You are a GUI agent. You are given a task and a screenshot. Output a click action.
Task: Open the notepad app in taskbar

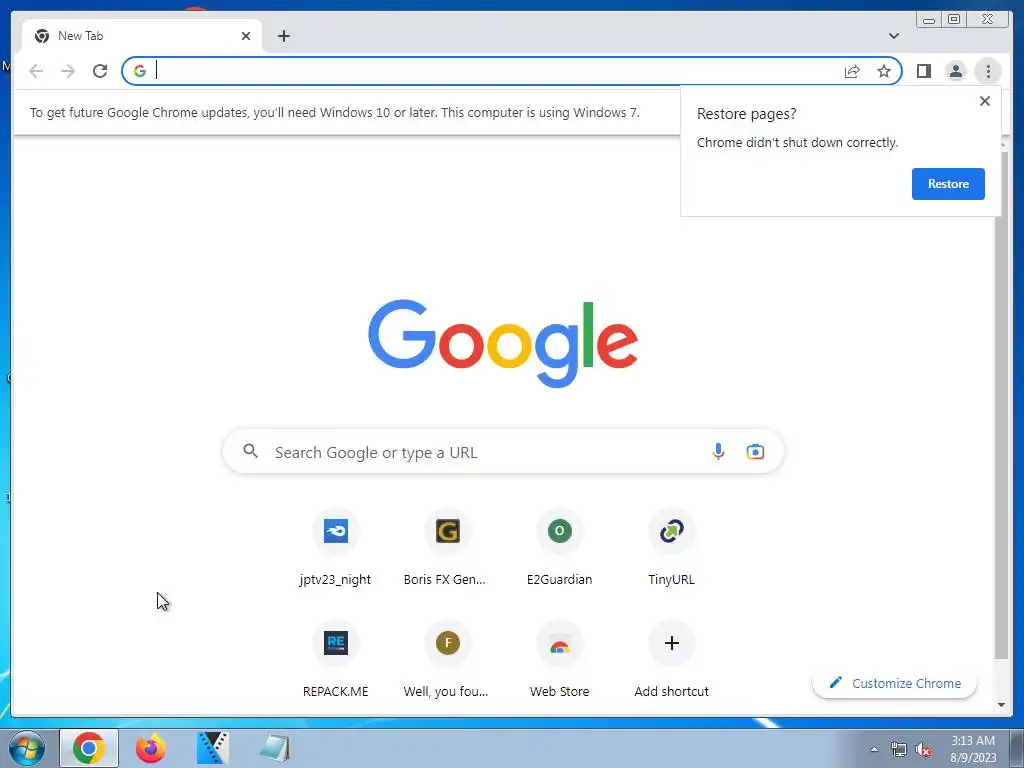click(x=274, y=748)
